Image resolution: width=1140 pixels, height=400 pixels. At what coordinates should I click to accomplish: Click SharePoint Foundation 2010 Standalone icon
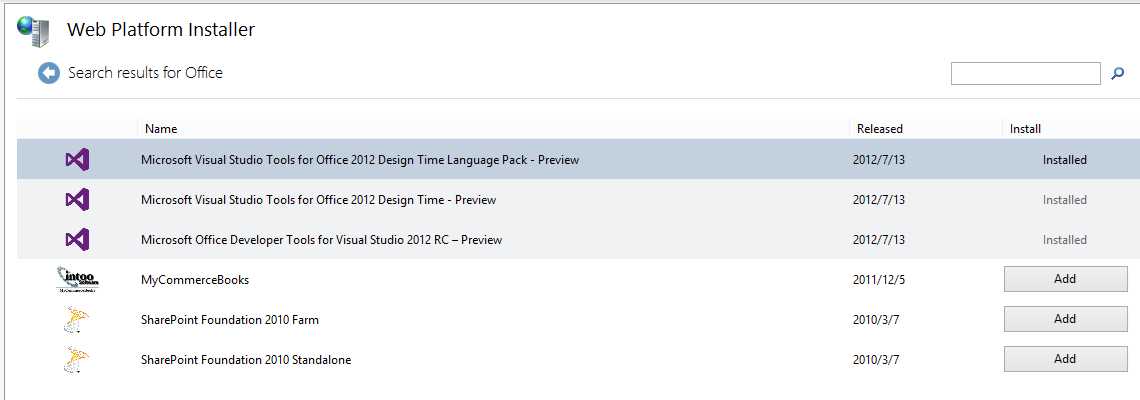(77, 359)
